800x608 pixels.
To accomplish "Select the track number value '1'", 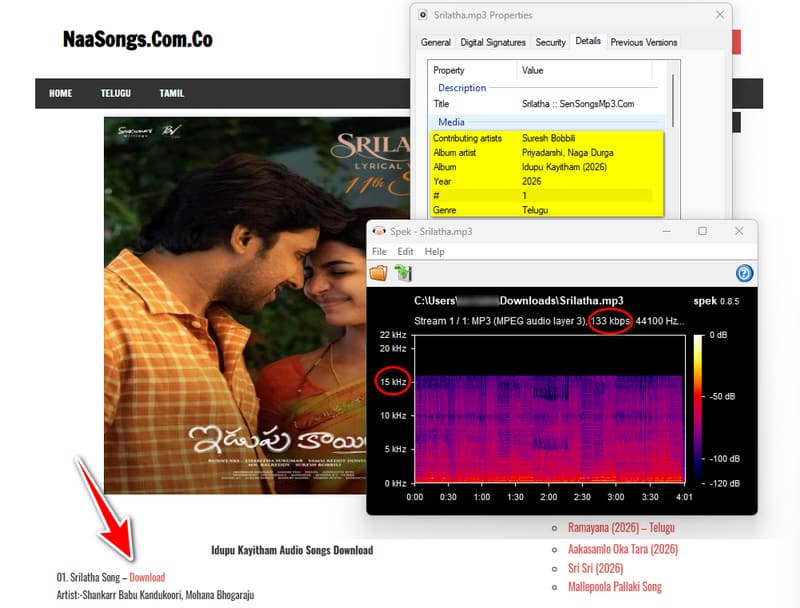I will [524, 195].
